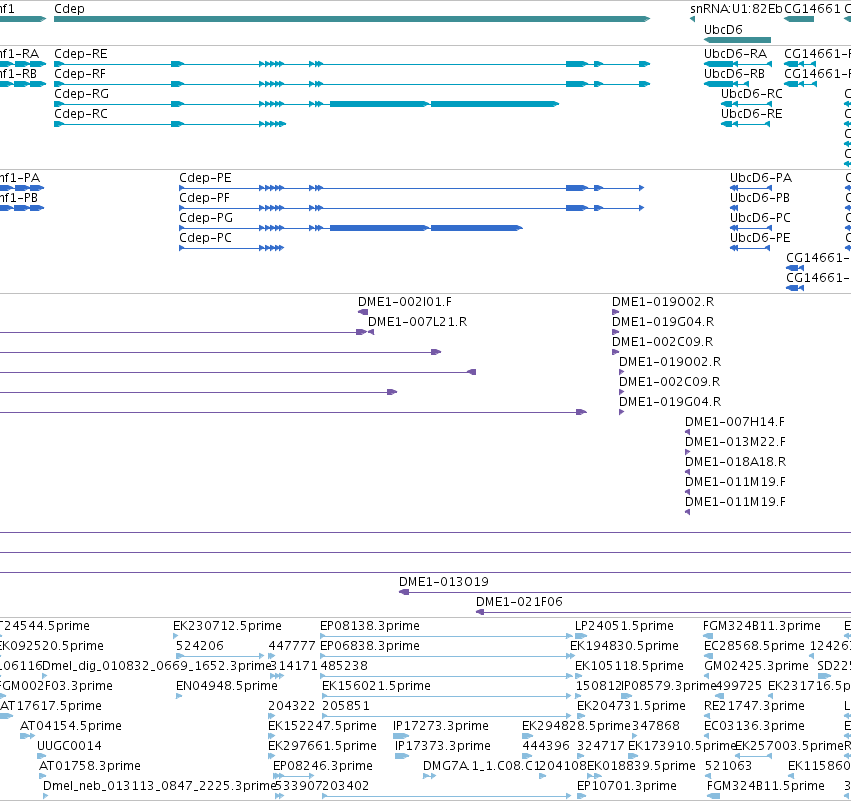Open the DME1-013O19 BAC label

point(443,582)
